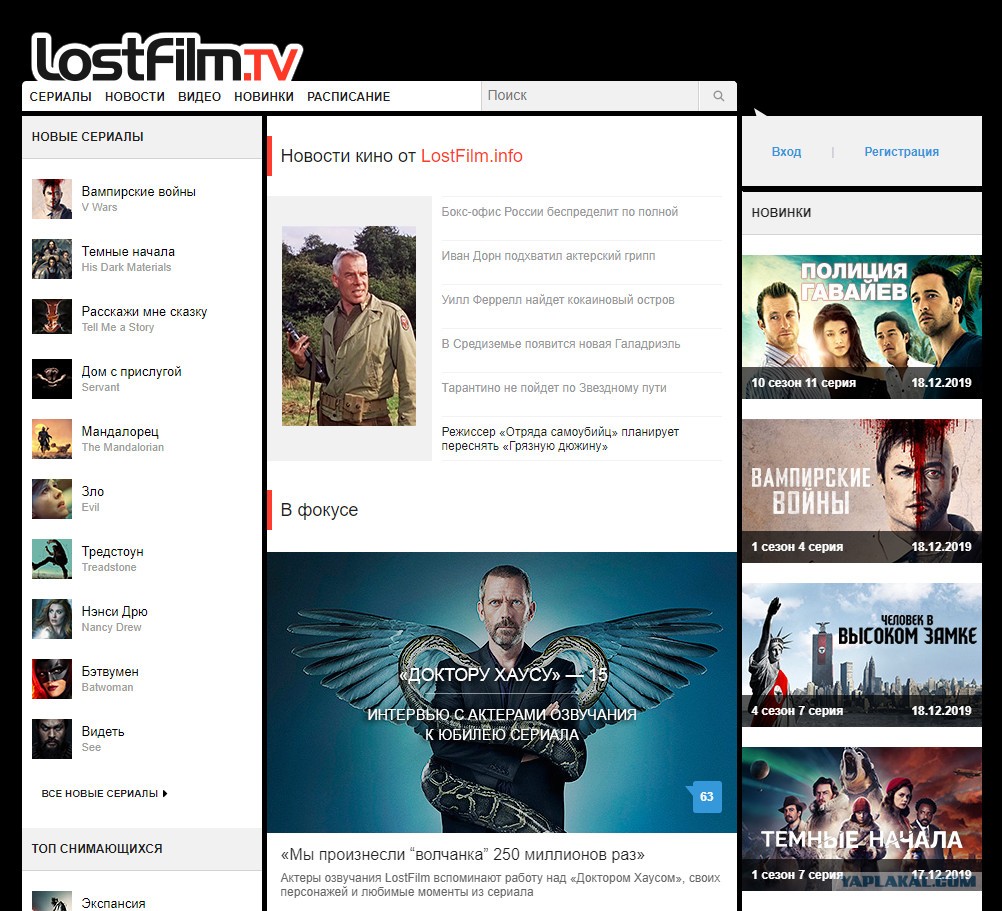Select the Servant subtitle text
Screen dimensions: 1002x911
click(x=101, y=387)
